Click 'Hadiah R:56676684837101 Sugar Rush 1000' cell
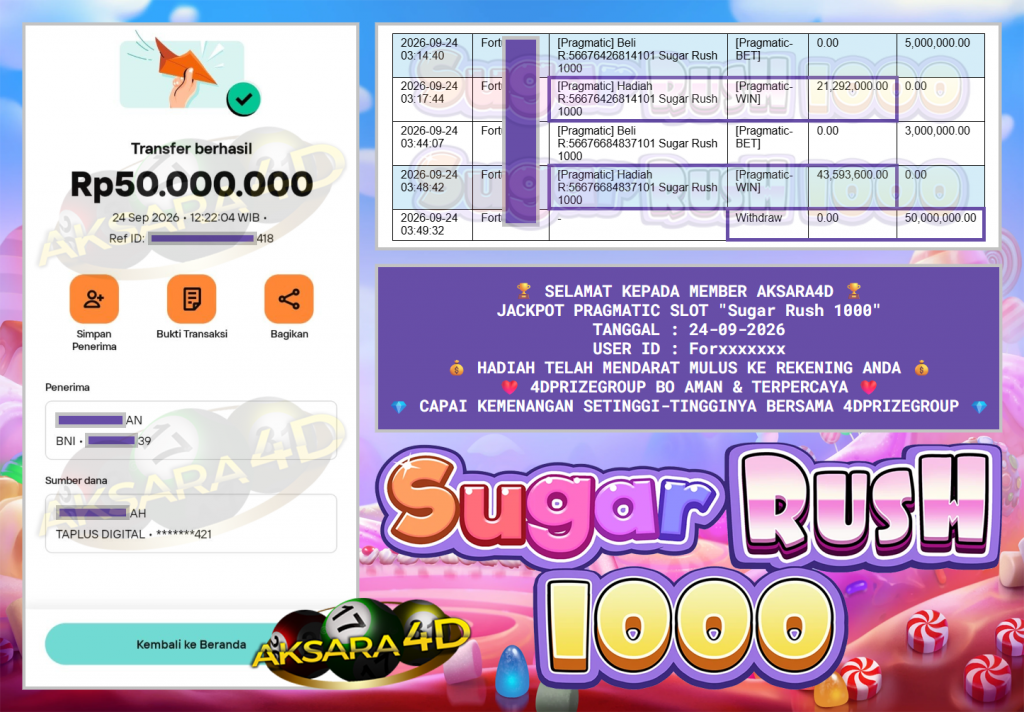 click(638, 187)
